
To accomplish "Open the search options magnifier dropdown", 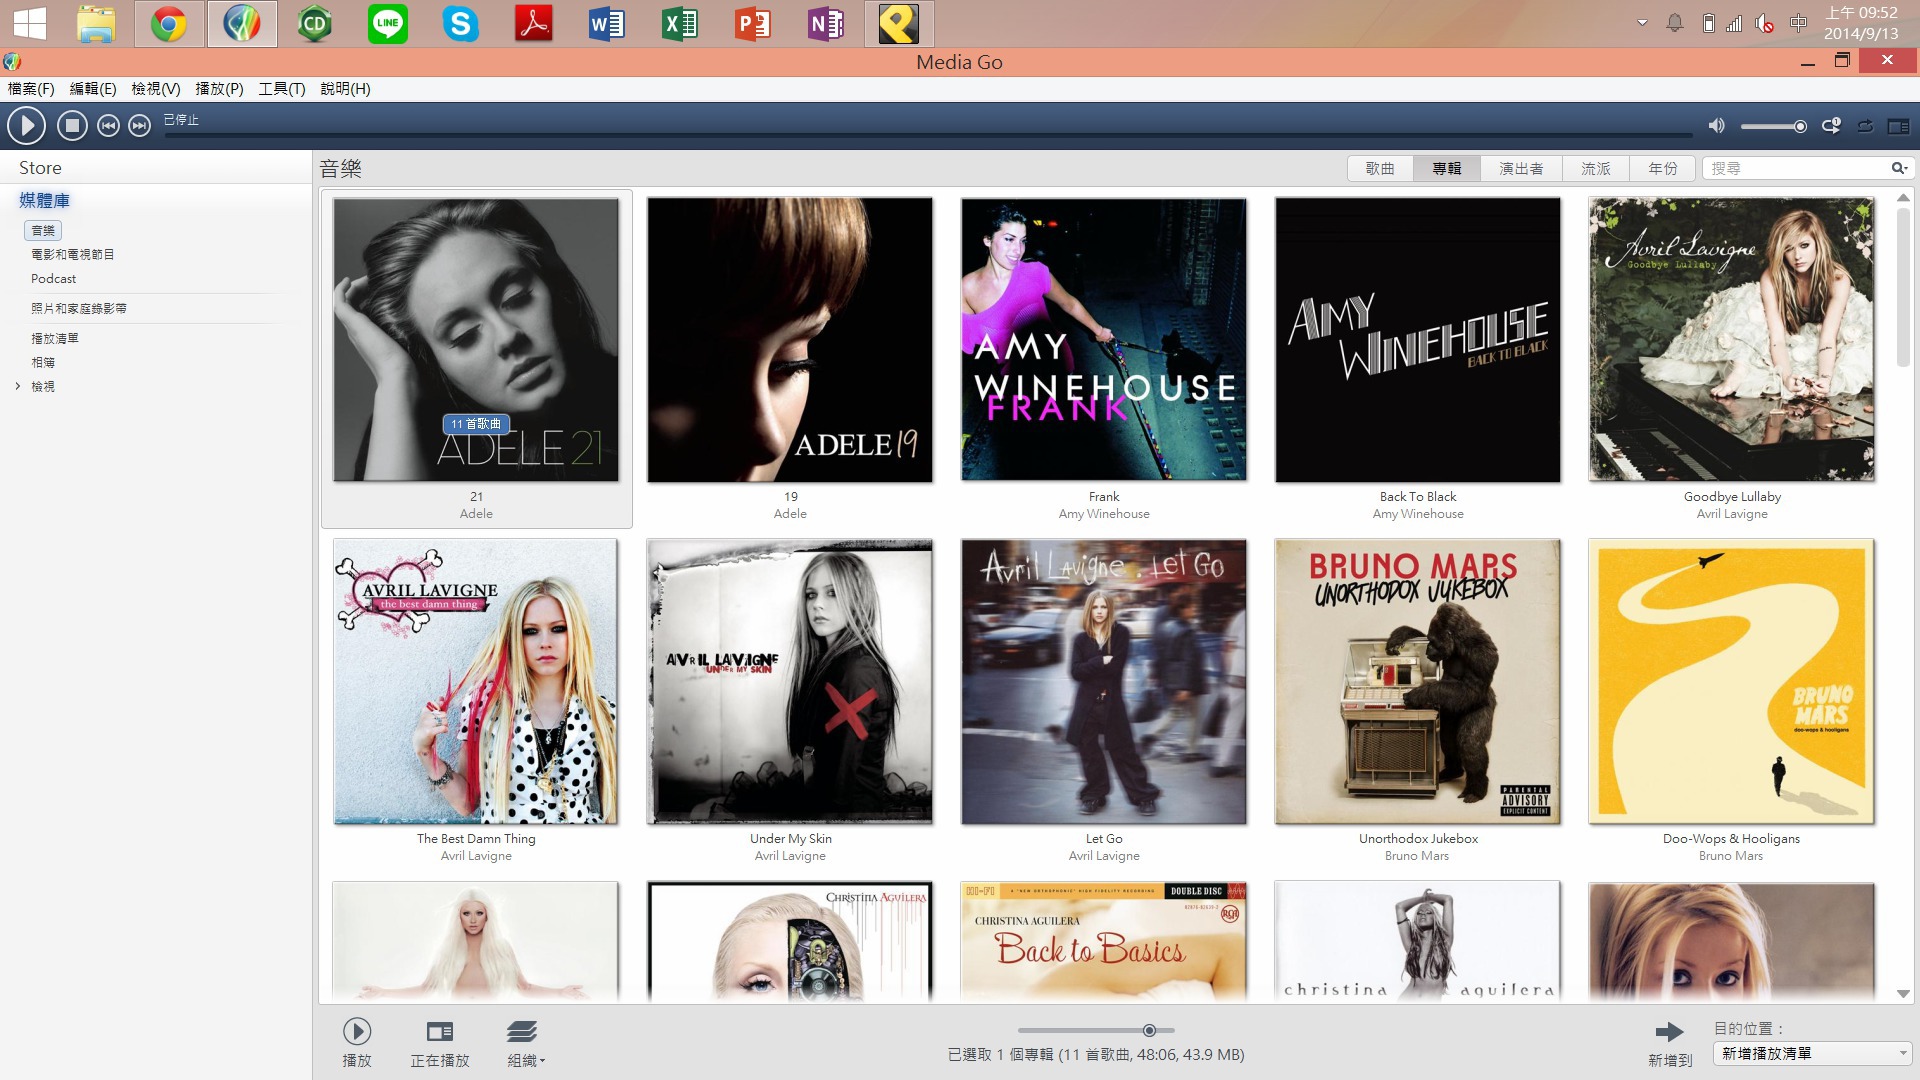I will pos(1899,168).
